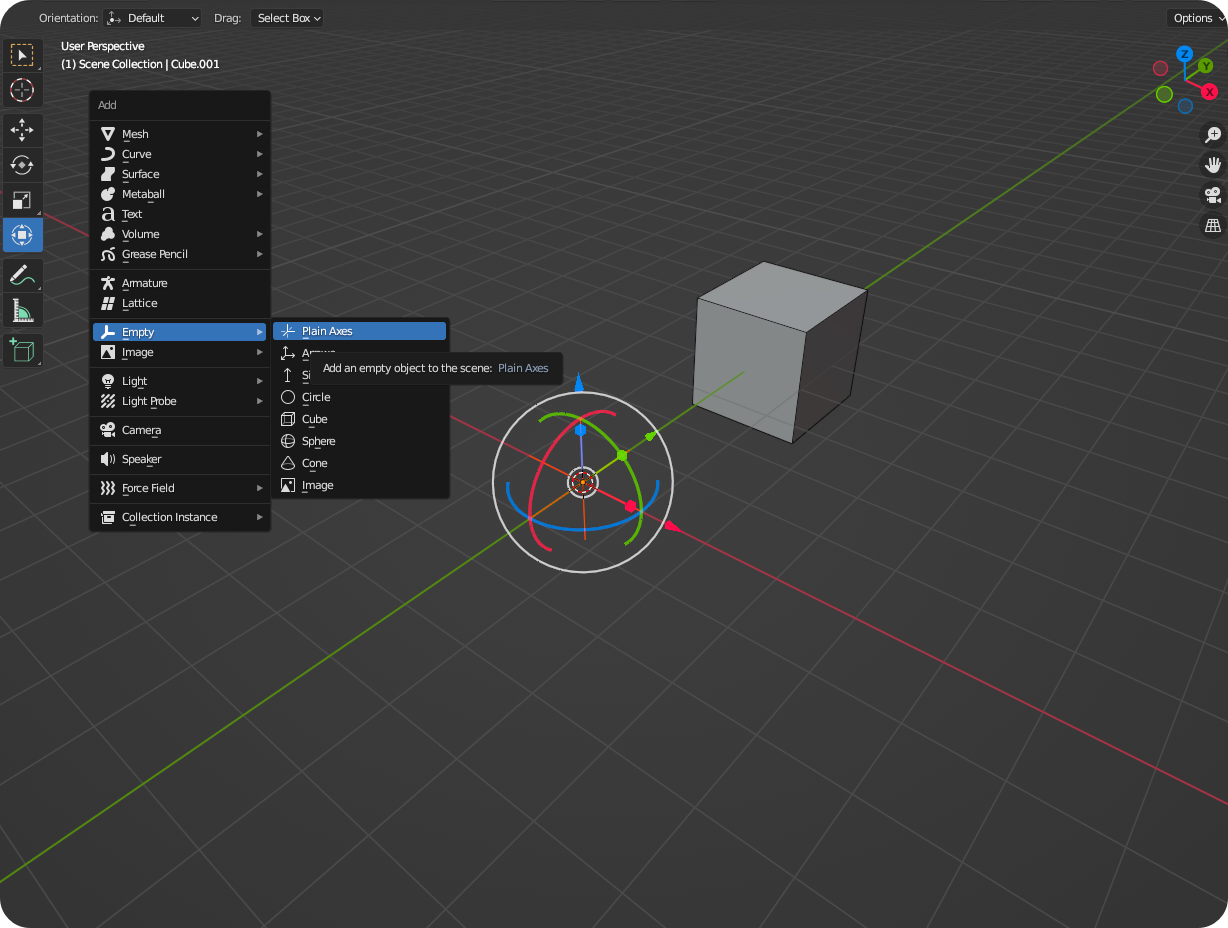This screenshot has width=1228, height=928.
Task: Select the Add Cube tool
Action: (22, 350)
